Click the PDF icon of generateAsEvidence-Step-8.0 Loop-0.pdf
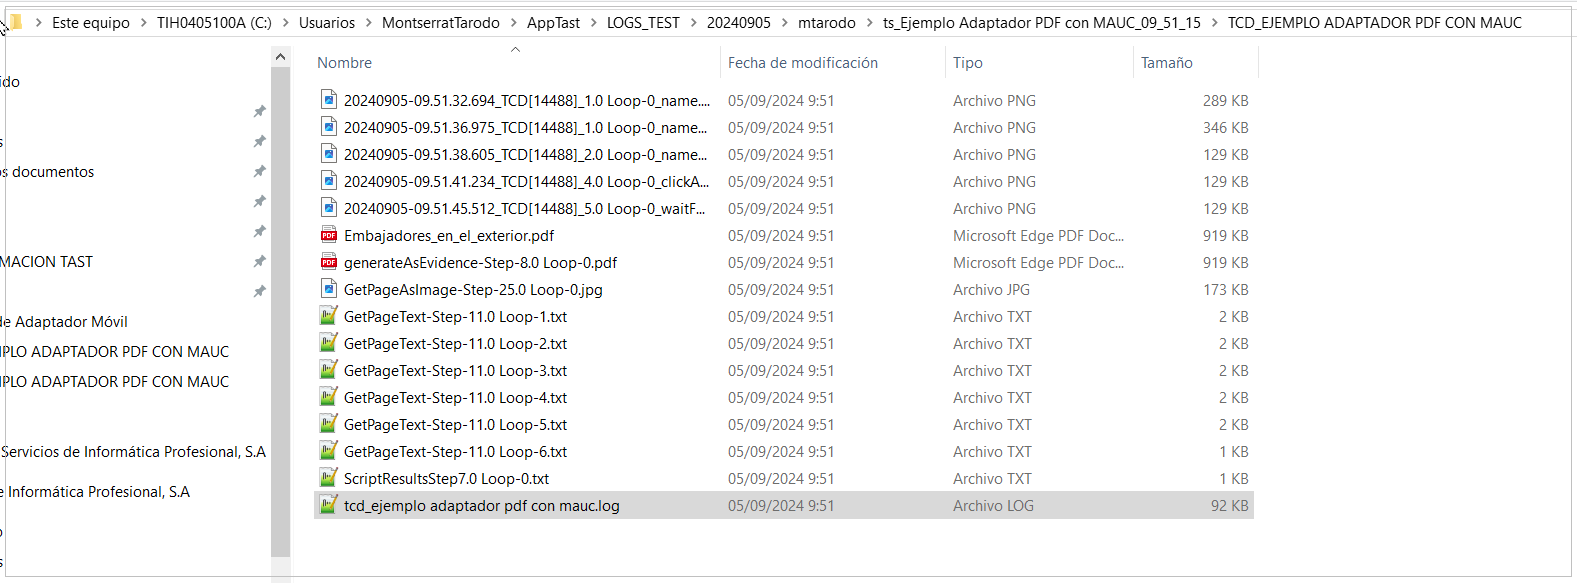 pyautogui.click(x=328, y=263)
